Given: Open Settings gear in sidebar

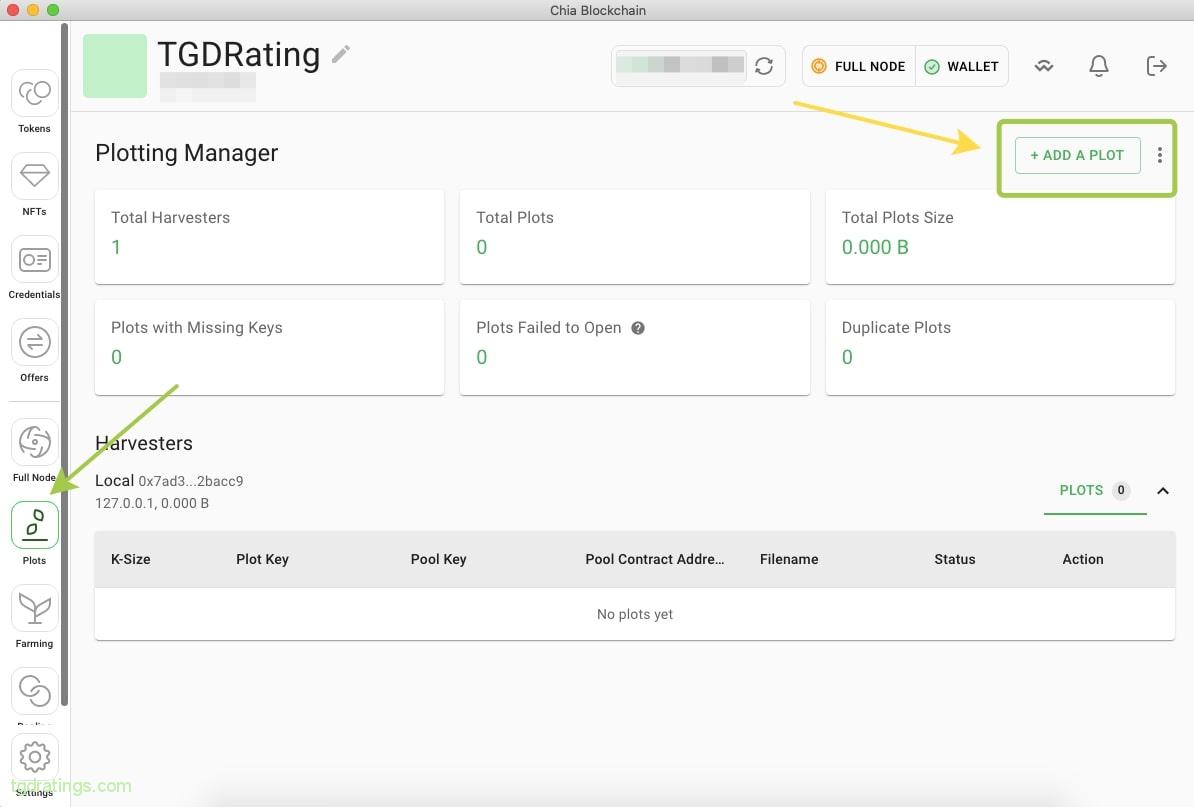Looking at the screenshot, I should 34,757.
